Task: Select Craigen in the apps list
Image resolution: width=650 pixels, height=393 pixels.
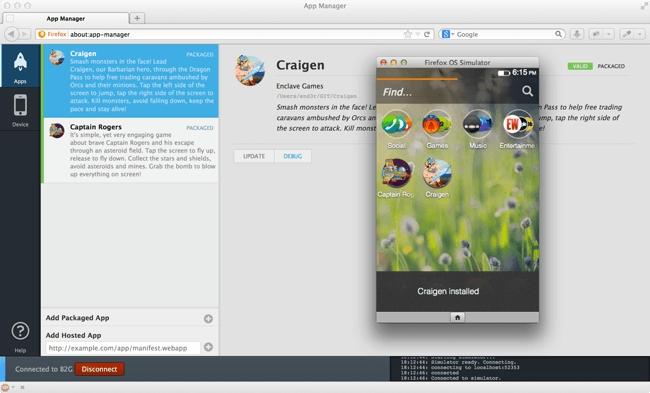Action: [x=131, y=81]
